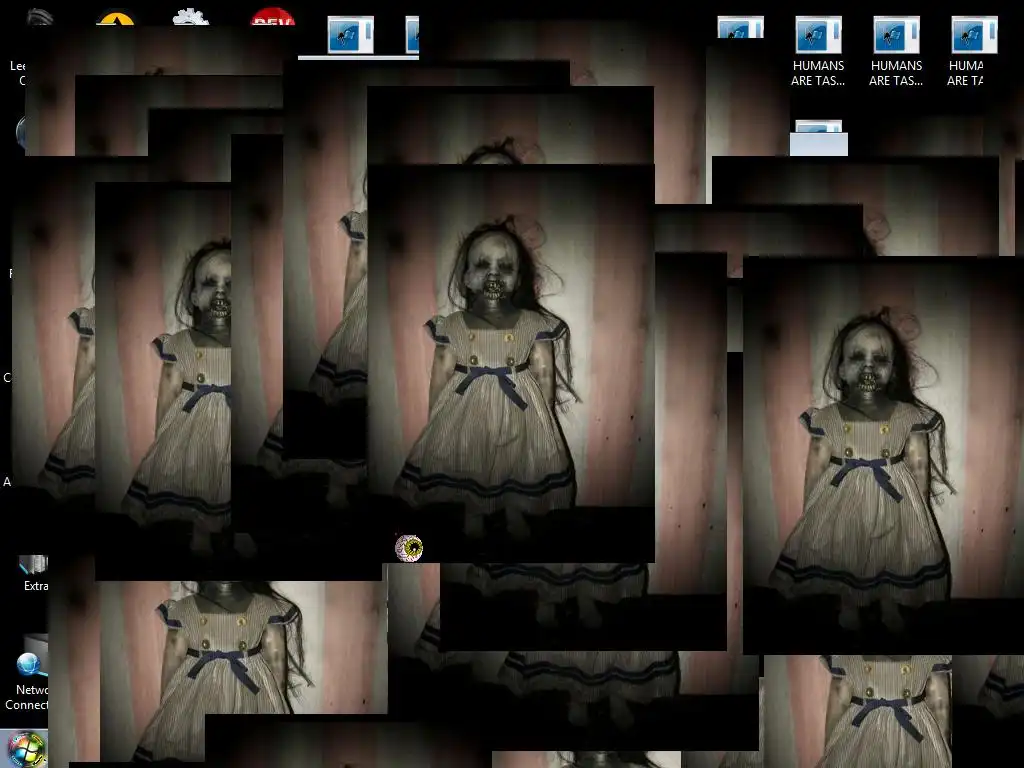
Task: Select the fully visible unlabeled blue shortcut icon
Action: pyautogui.click(x=351, y=35)
